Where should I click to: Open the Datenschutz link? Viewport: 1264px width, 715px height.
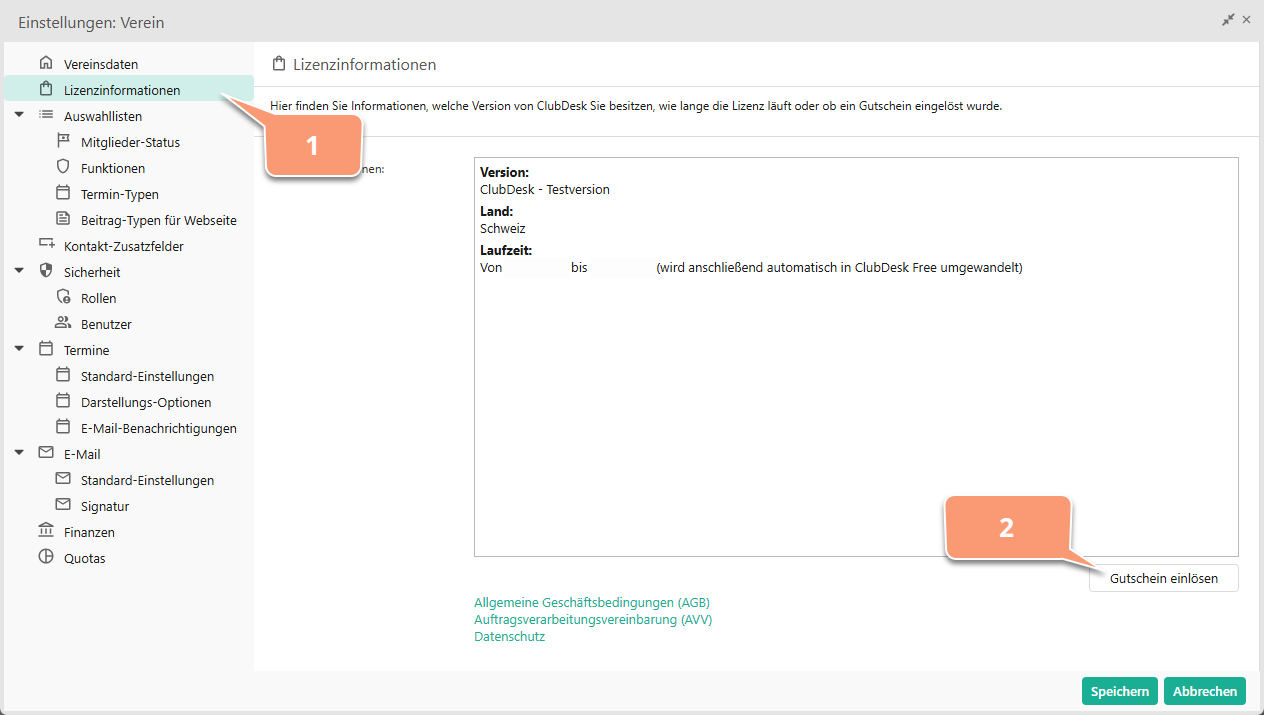(509, 636)
